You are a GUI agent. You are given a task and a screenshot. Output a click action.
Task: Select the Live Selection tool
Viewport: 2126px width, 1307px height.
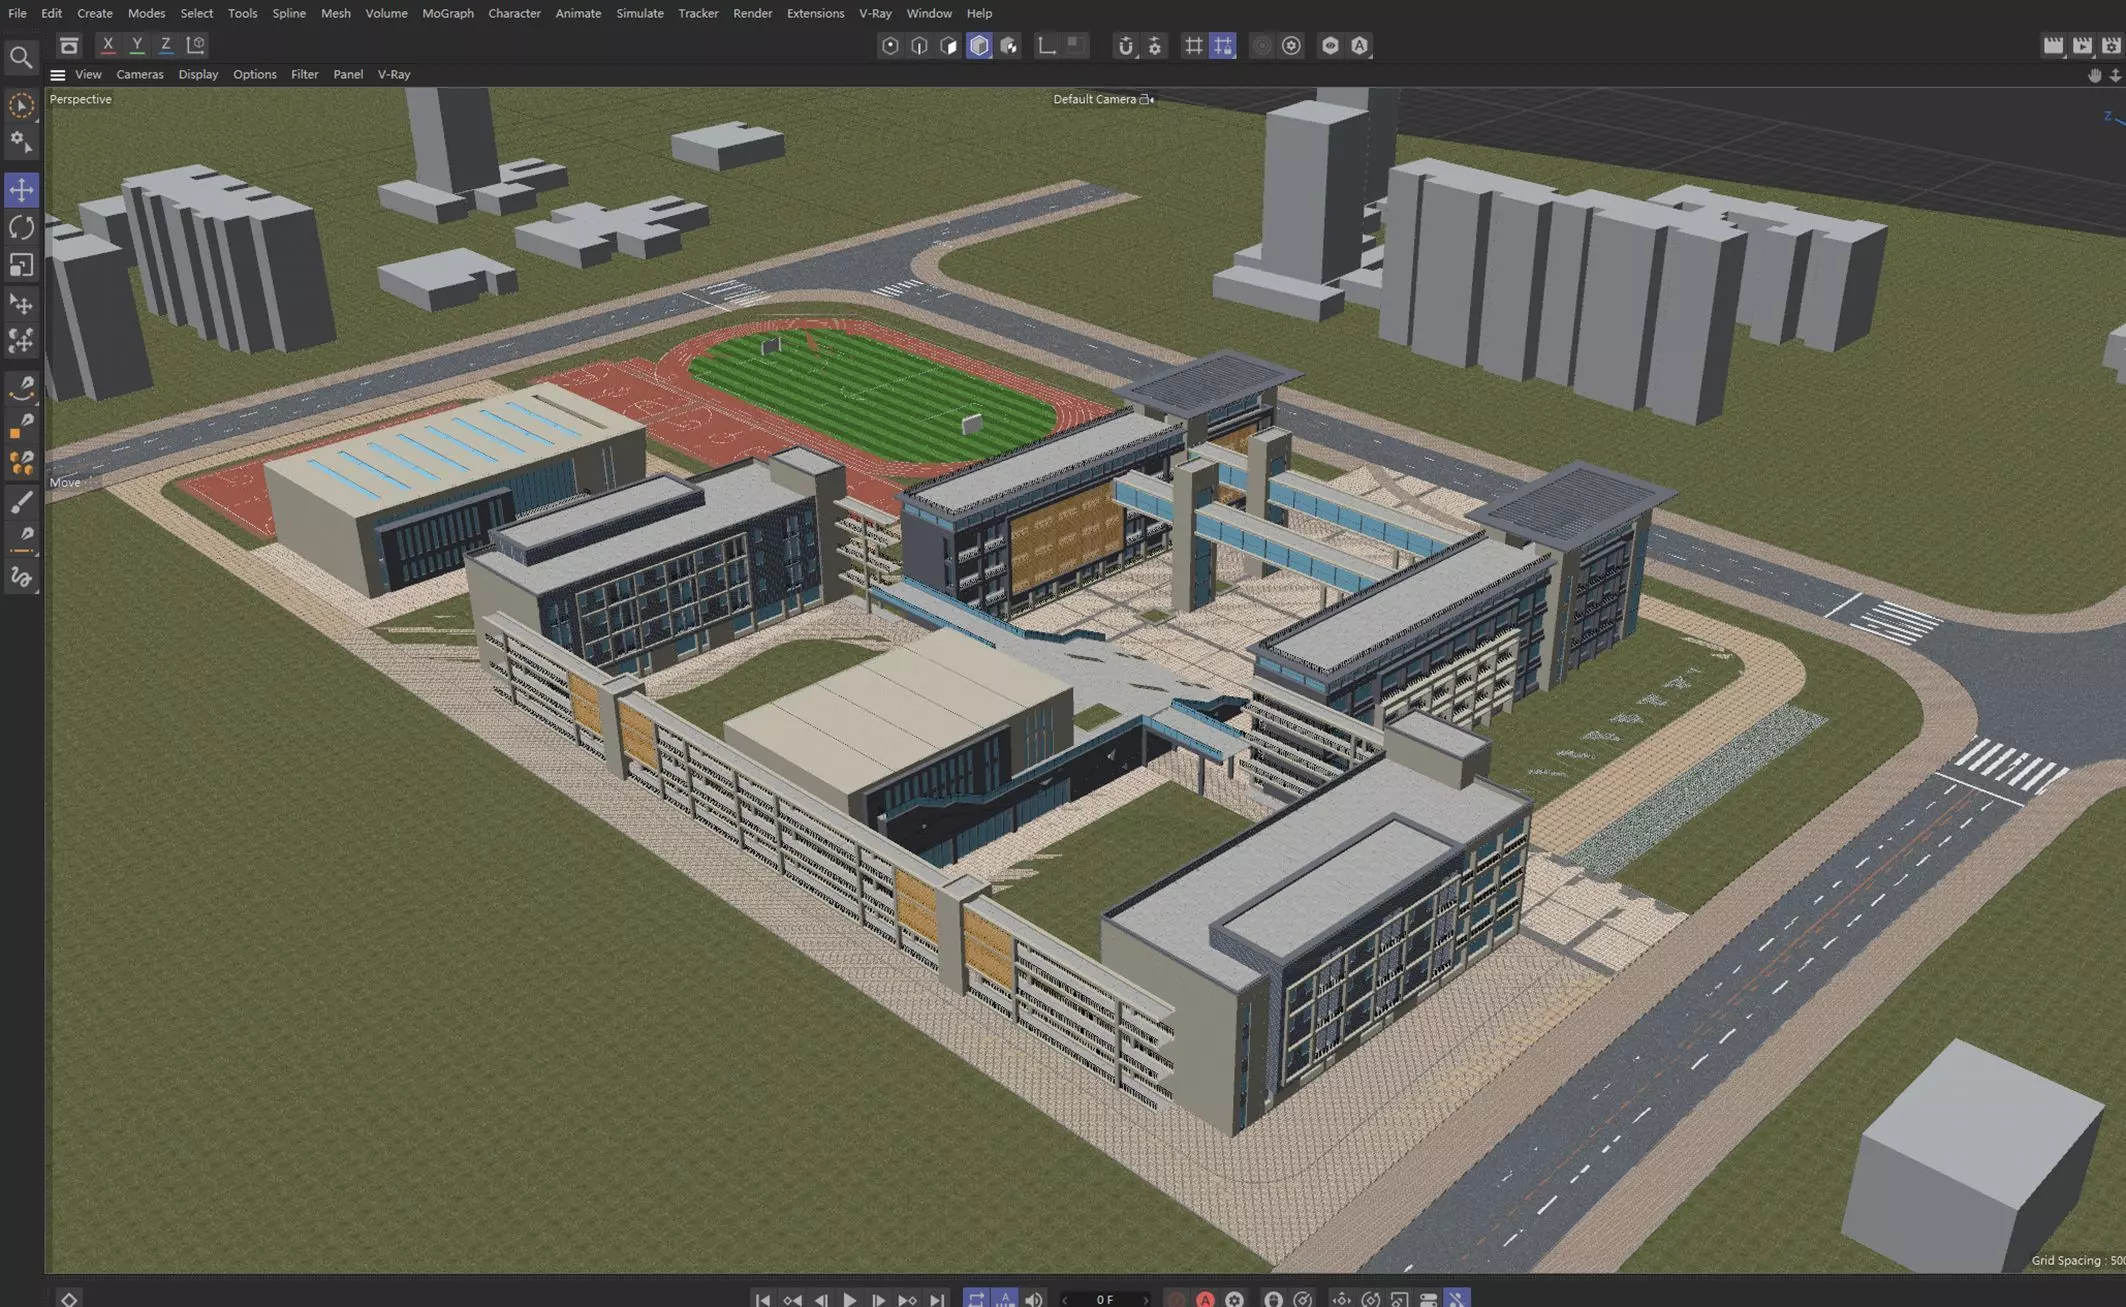tap(21, 105)
